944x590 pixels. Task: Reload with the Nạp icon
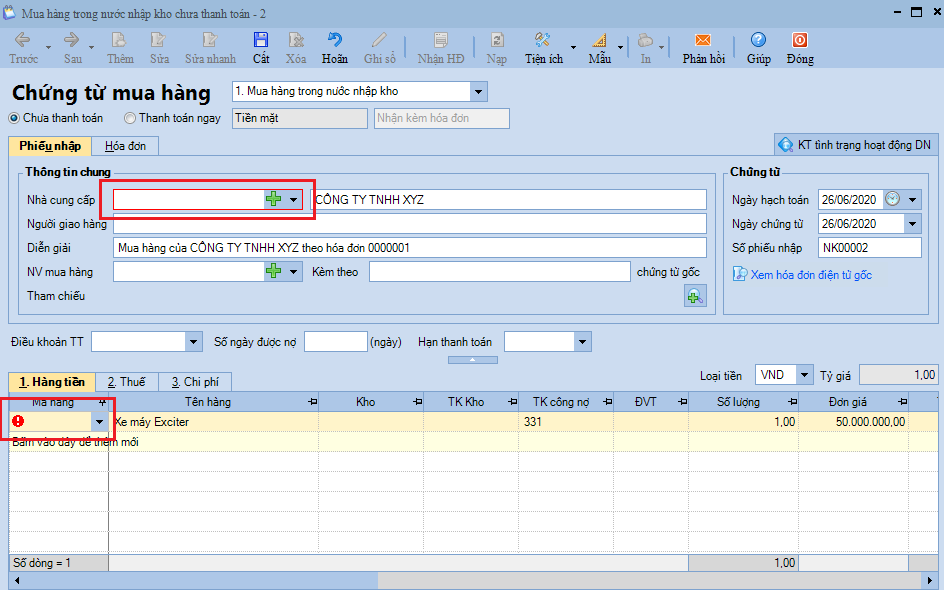tap(497, 40)
